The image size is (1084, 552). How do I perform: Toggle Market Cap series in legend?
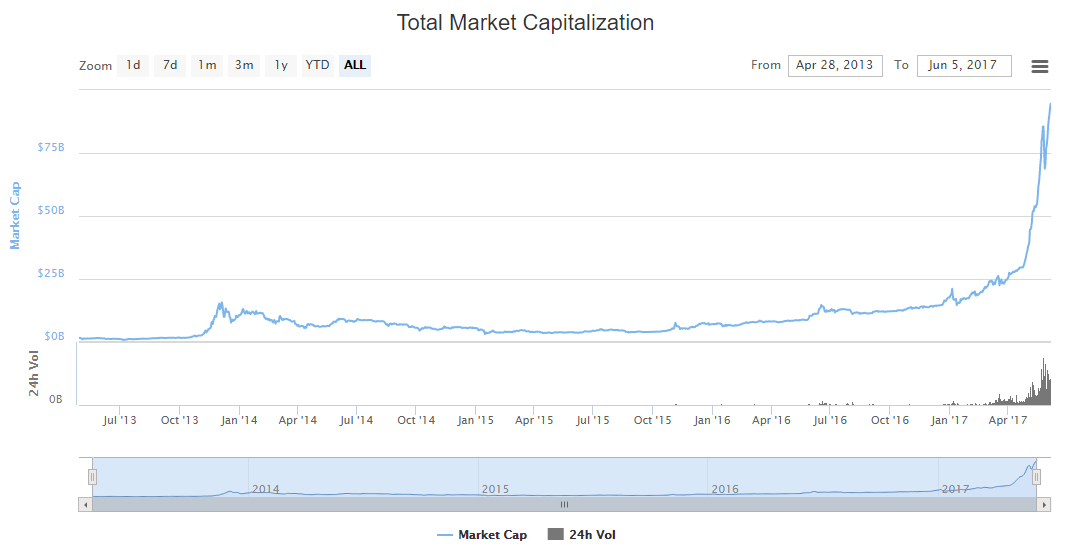coord(482,535)
